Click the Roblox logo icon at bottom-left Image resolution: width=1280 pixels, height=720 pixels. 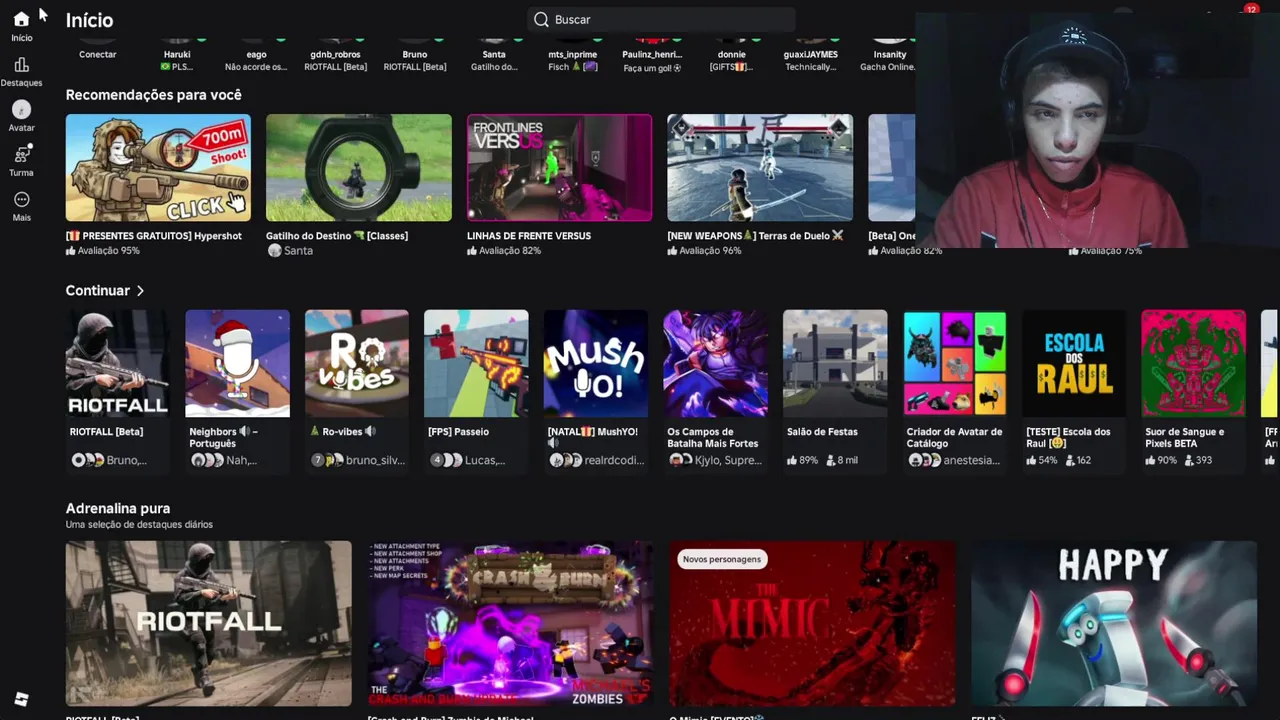click(21, 699)
